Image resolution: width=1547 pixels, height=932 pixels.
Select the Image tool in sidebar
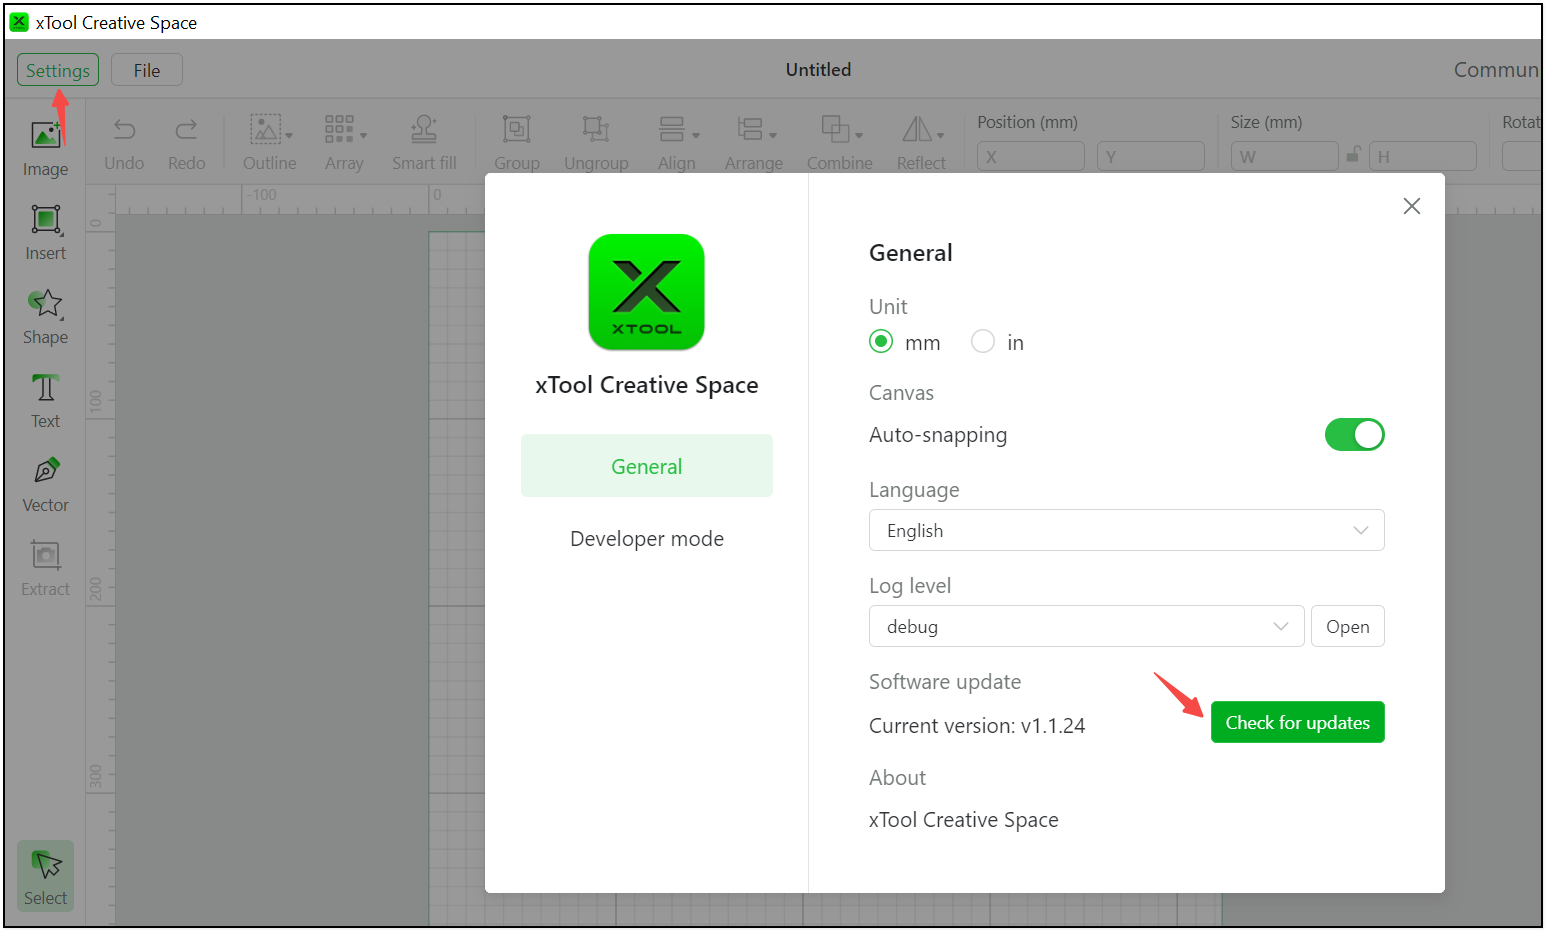pos(45,147)
